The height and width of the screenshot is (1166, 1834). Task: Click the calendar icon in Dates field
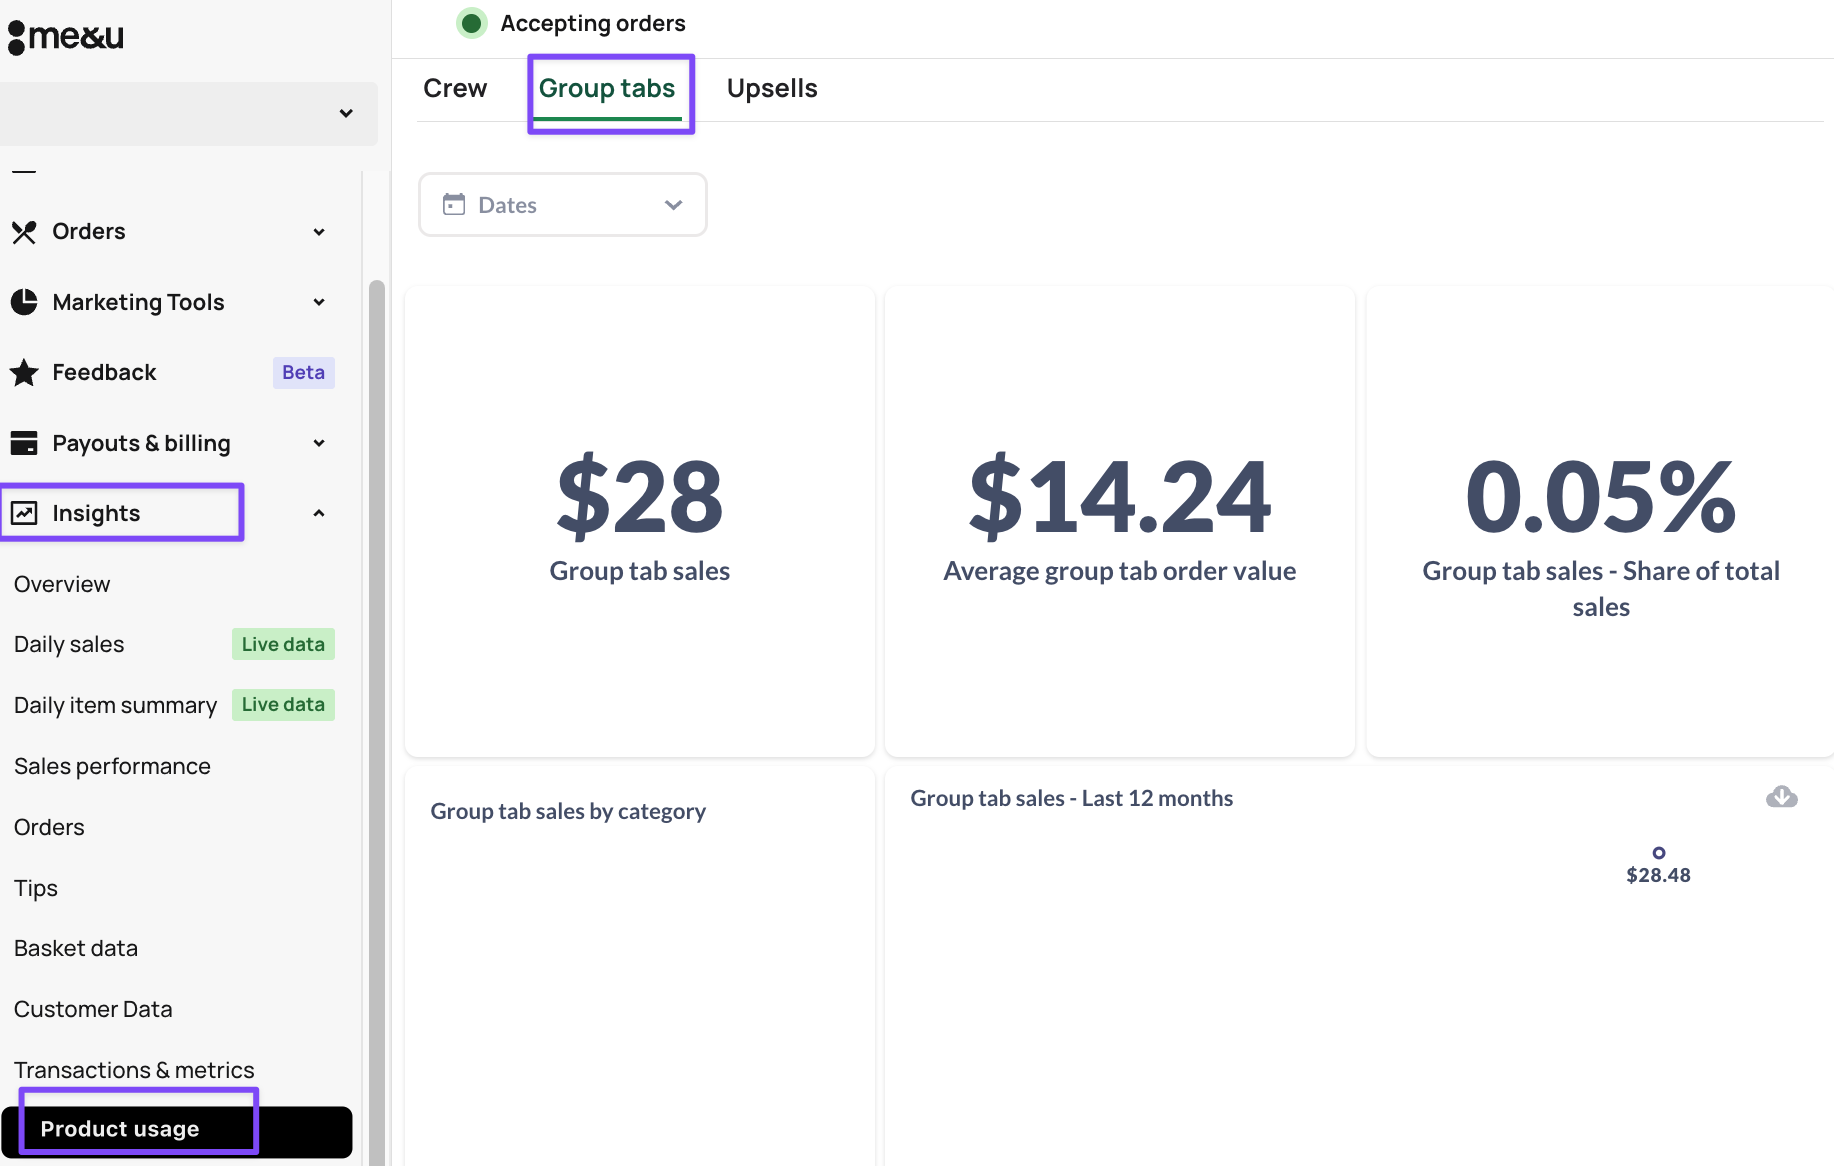click(454, 205)
